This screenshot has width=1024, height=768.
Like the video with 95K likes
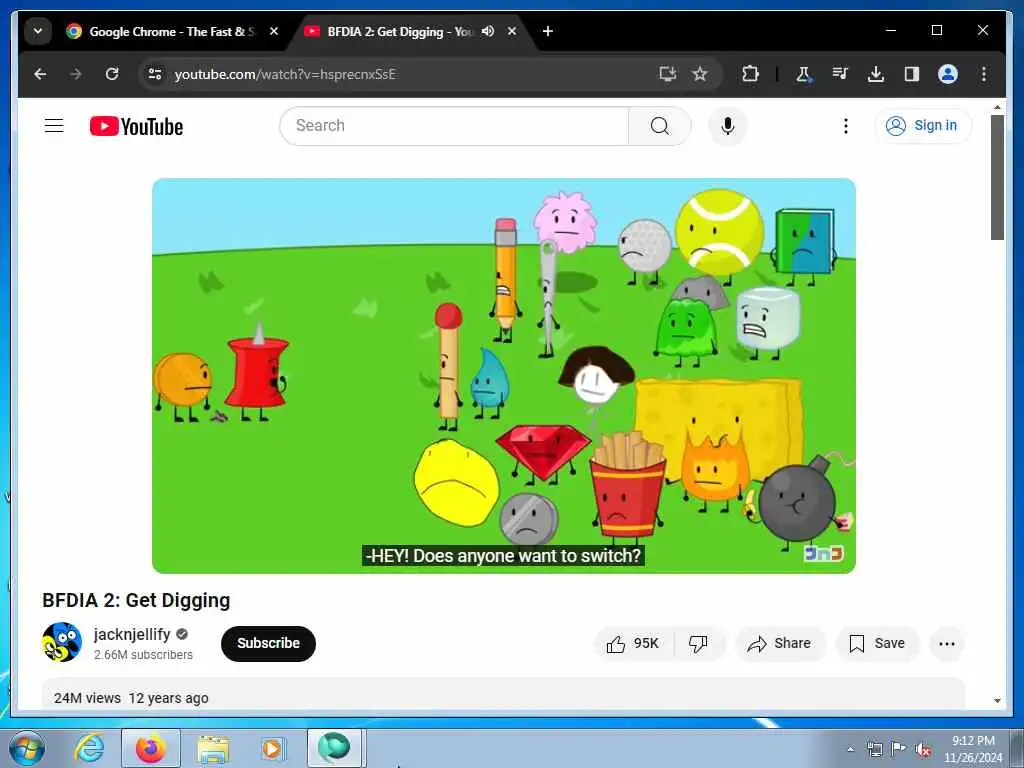(633, 644)
